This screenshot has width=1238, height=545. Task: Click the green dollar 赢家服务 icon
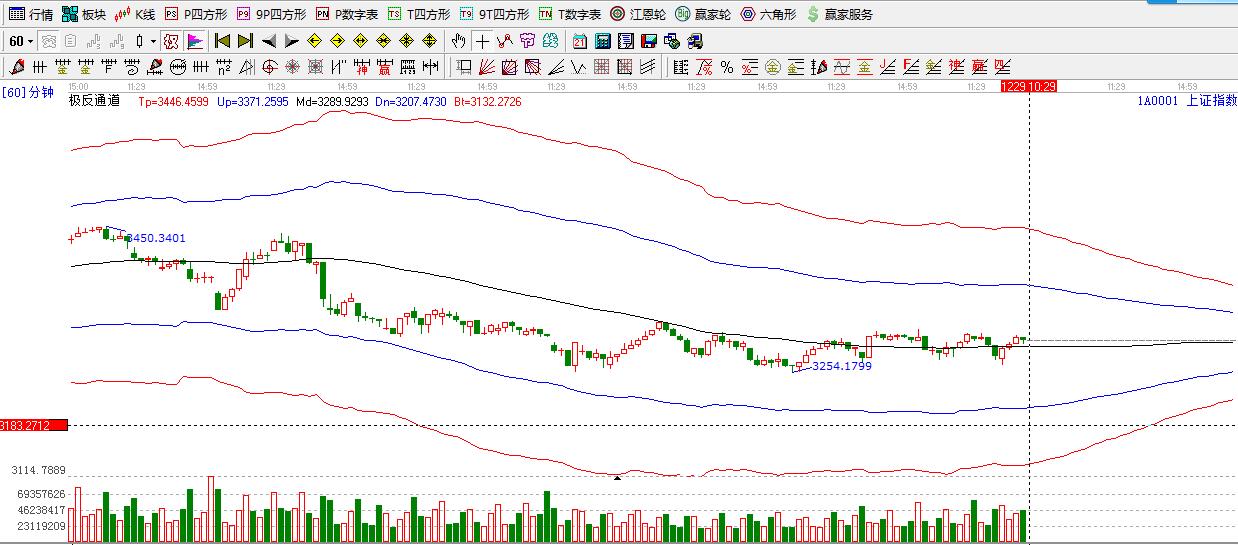click(x=813, y=14)
